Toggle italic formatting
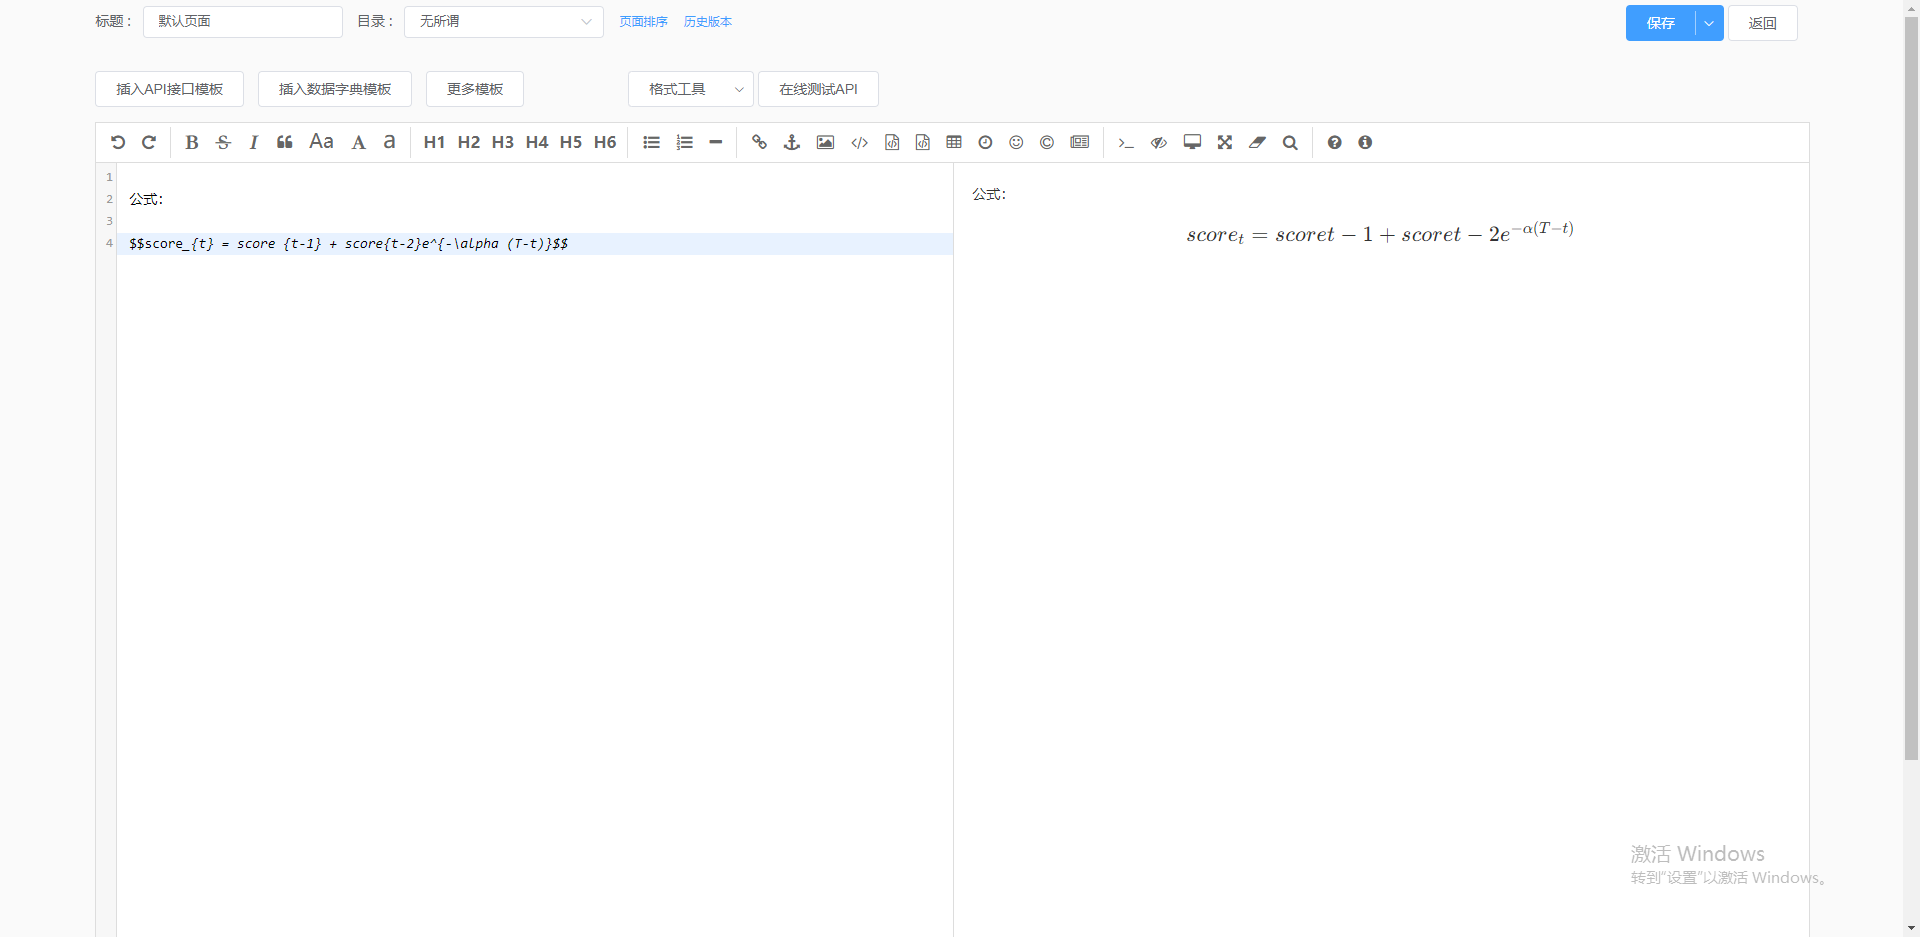Image resolution: width=1920 pixels, height=937 pixels. [253, 142]
